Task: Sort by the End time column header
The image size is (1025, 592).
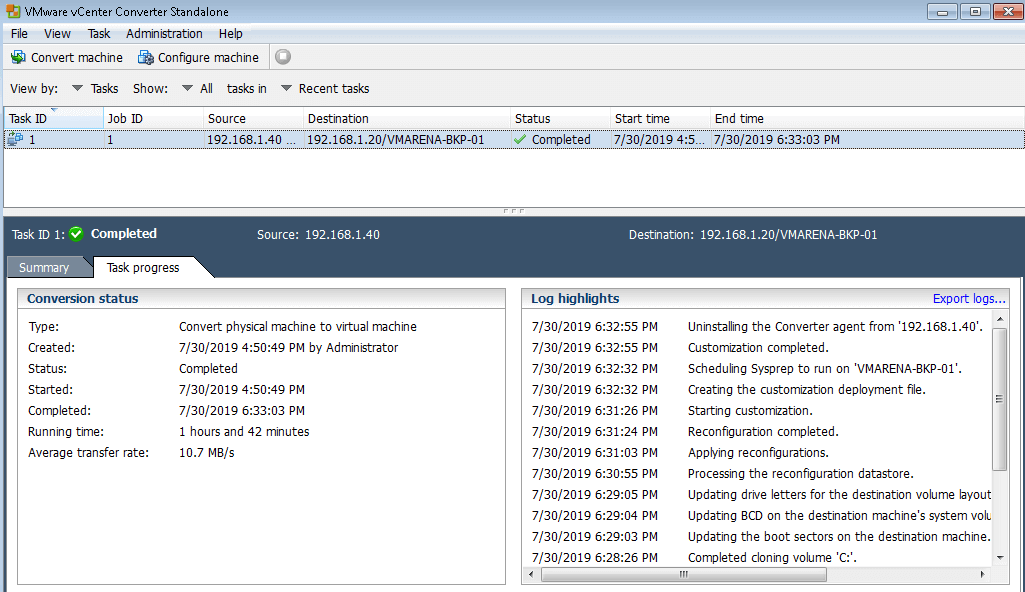Action: pos(867,118)
